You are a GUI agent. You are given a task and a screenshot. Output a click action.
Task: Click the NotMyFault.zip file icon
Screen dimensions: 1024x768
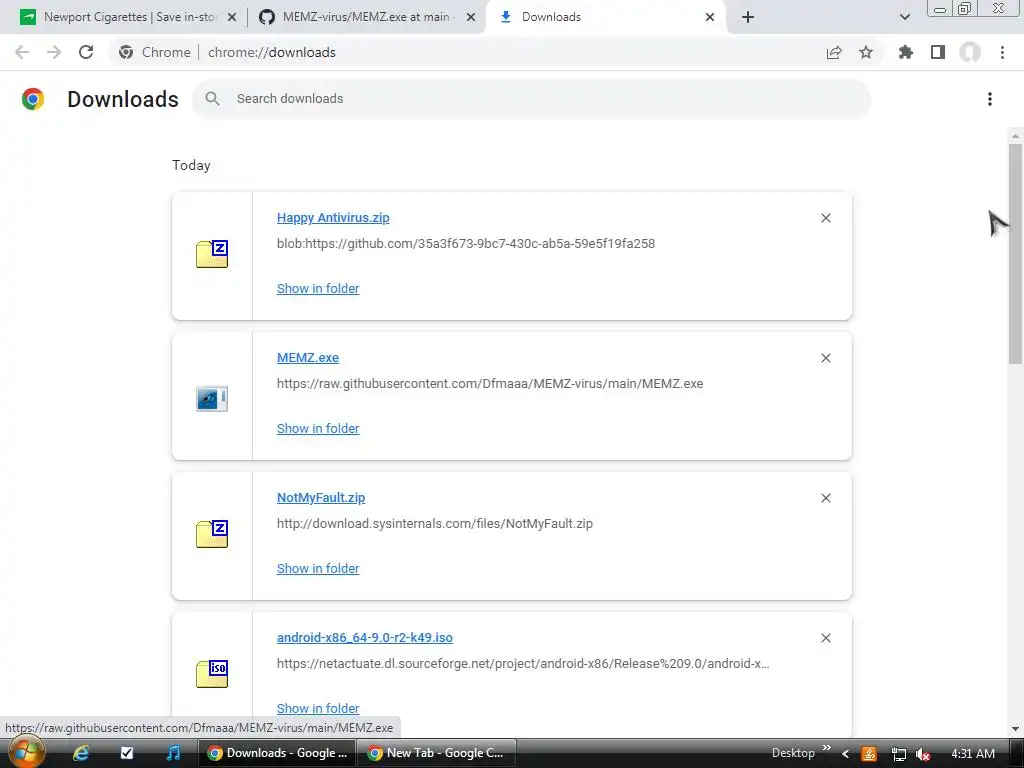[212, 534]
